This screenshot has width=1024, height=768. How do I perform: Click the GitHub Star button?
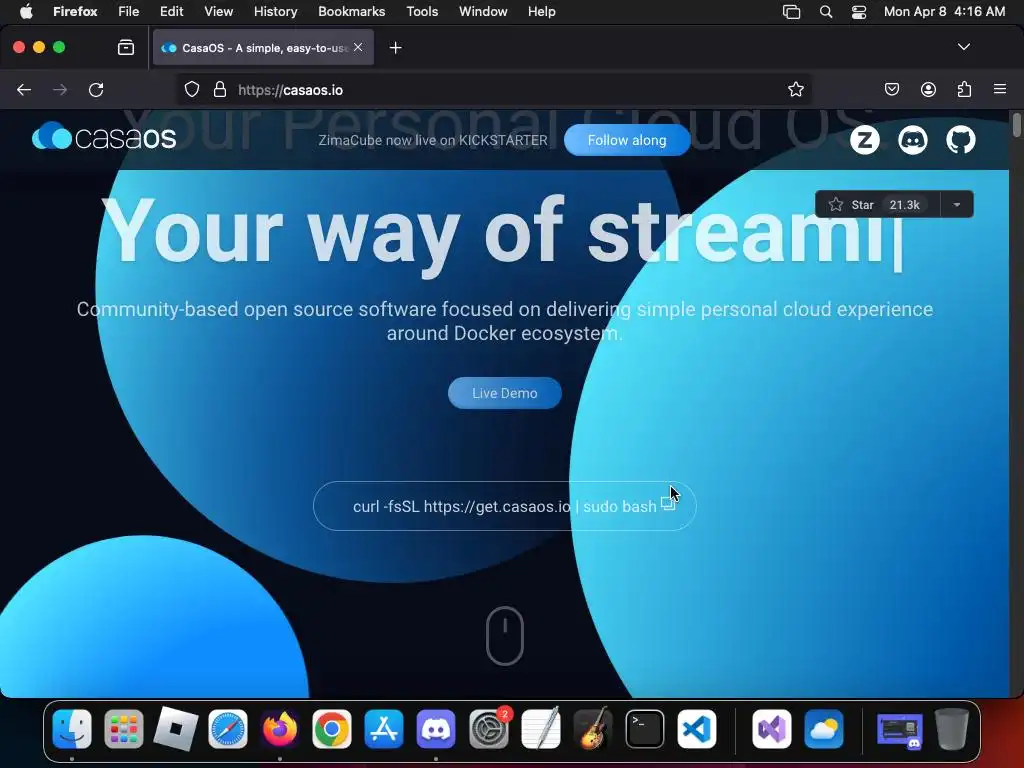pos(878,204)
